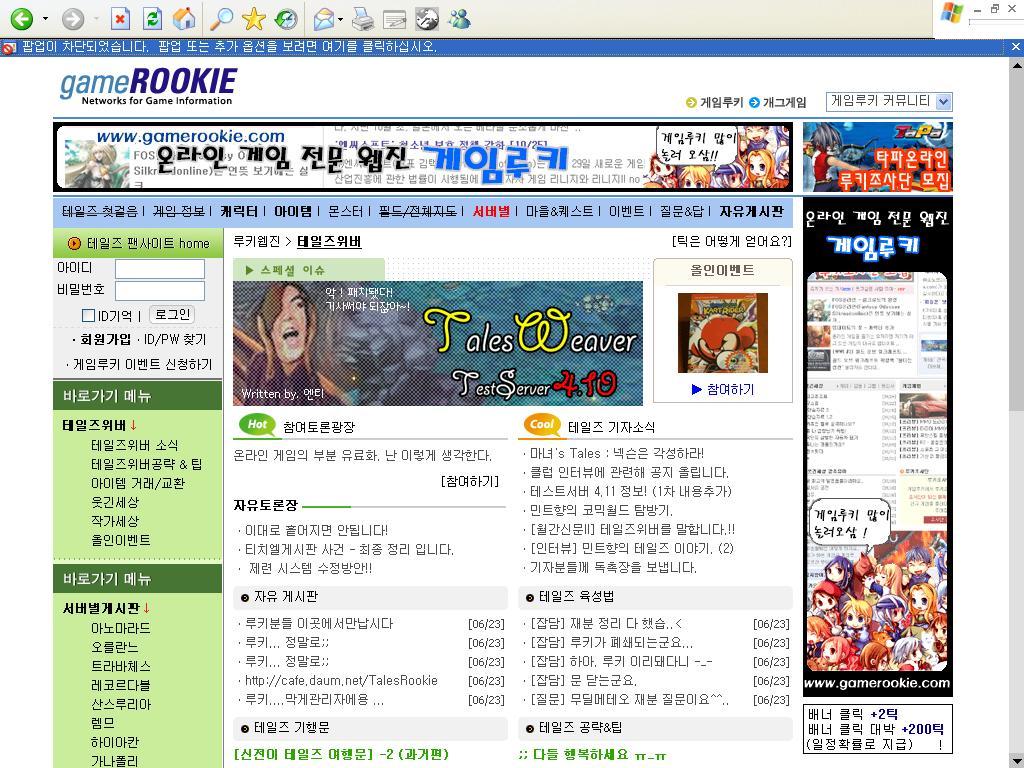Image resolution: width=1024 pixels, height=768 pixels.
Task: Close the popup information bar
Action: point(1016,47)
